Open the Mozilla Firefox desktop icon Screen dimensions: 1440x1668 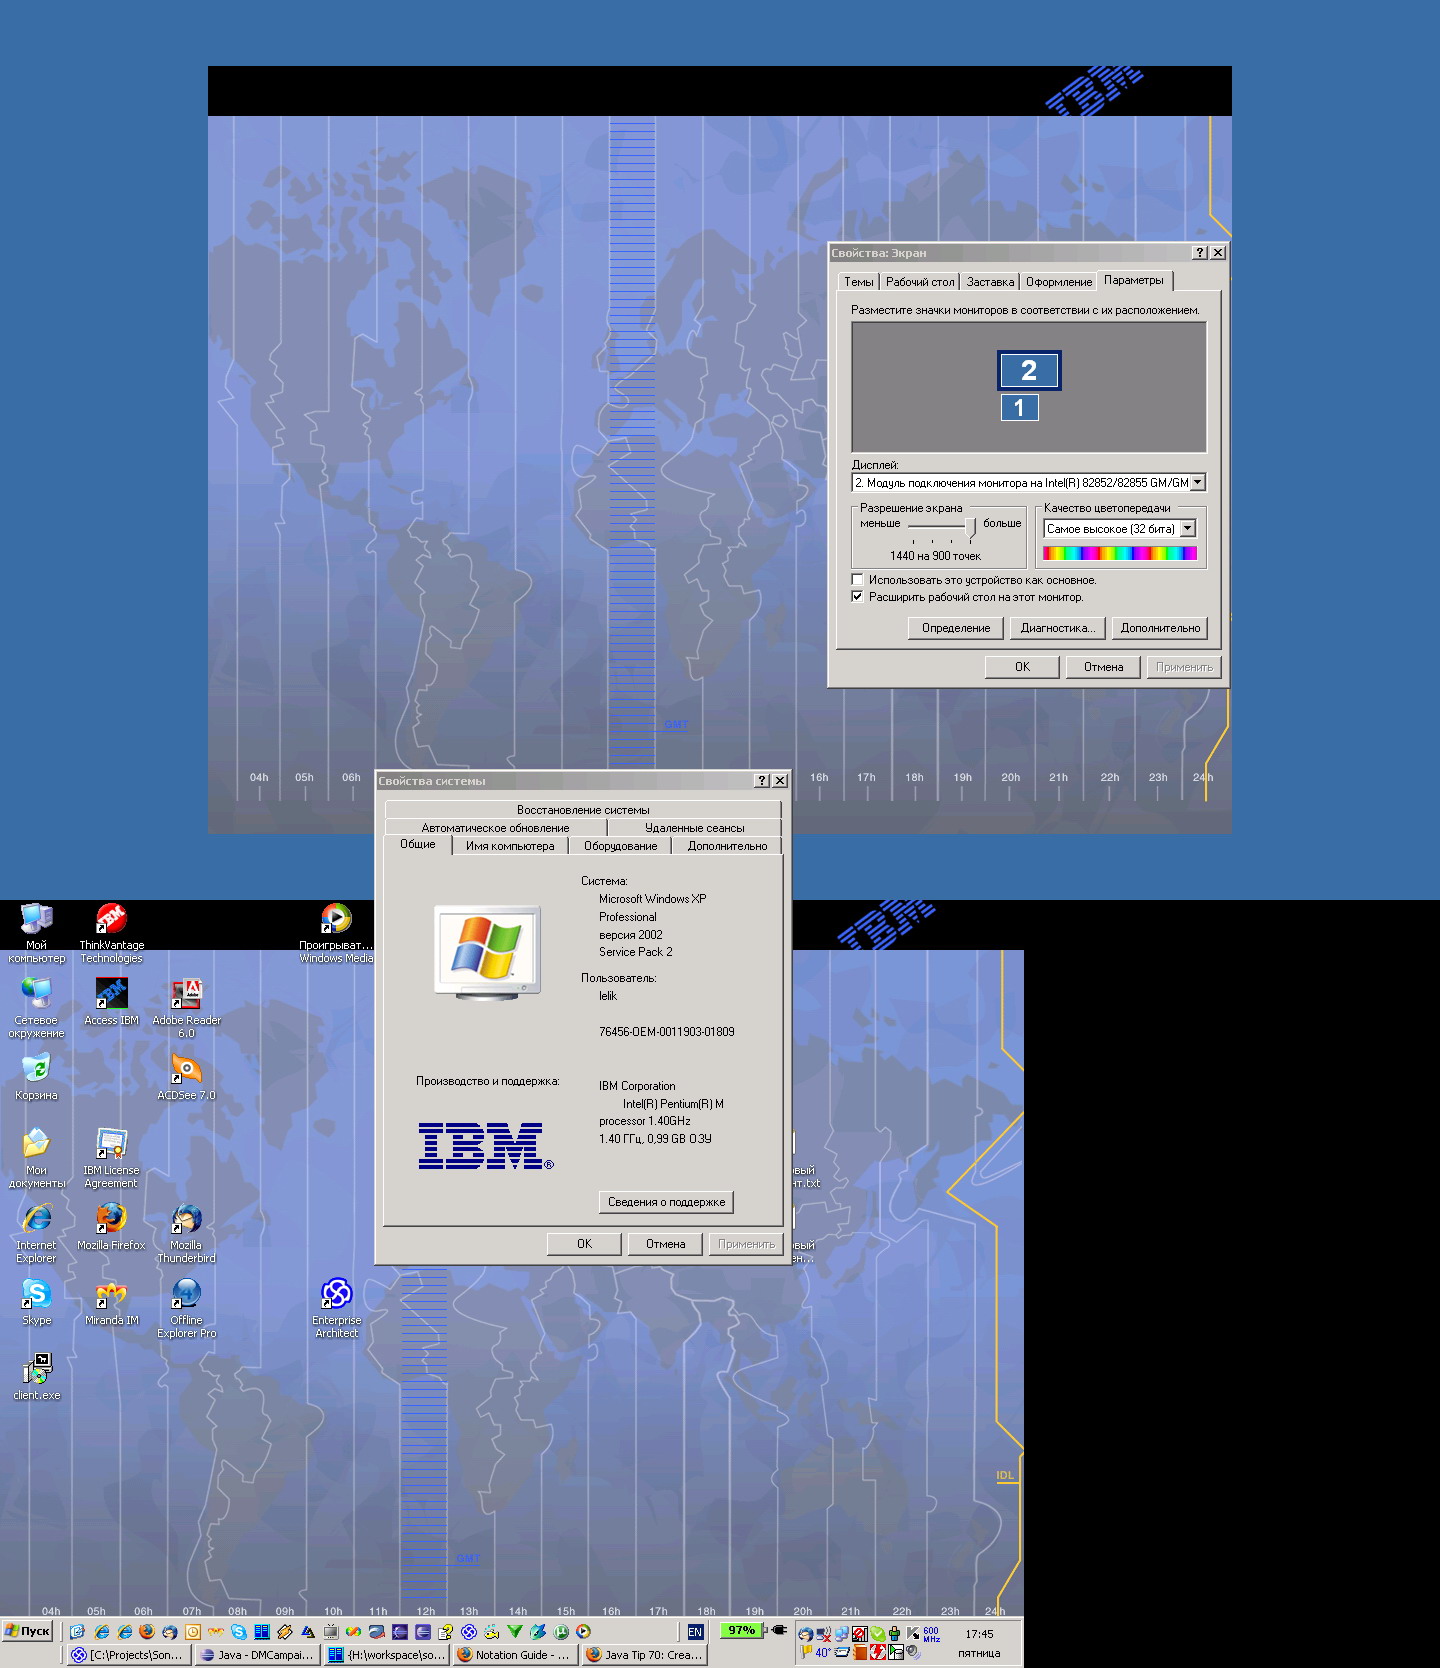(x=111, y=1220)
